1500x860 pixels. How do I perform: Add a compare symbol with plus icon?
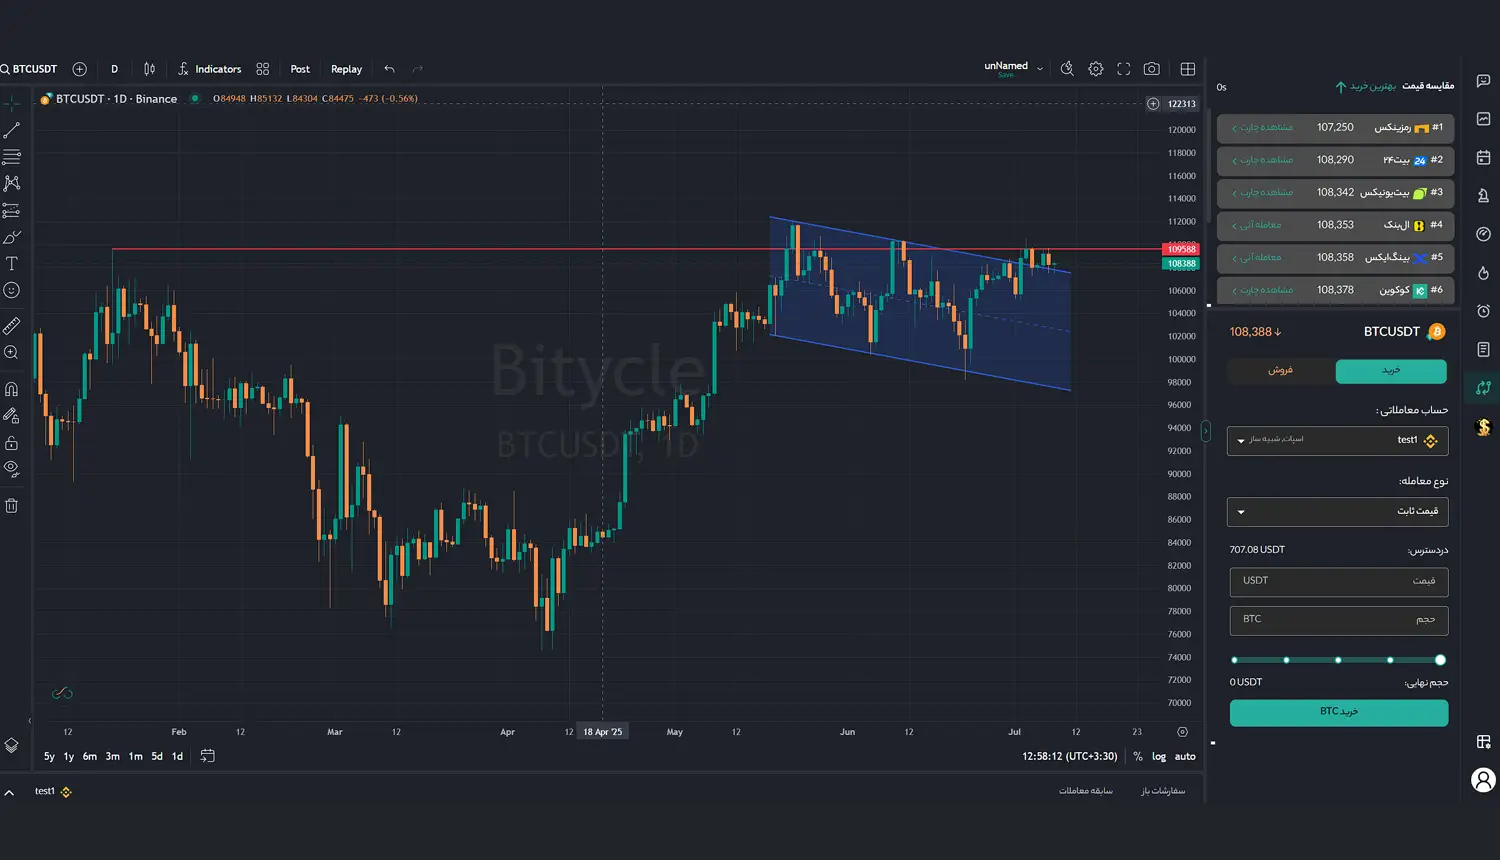pyautogui.click(x=80, y=69)
